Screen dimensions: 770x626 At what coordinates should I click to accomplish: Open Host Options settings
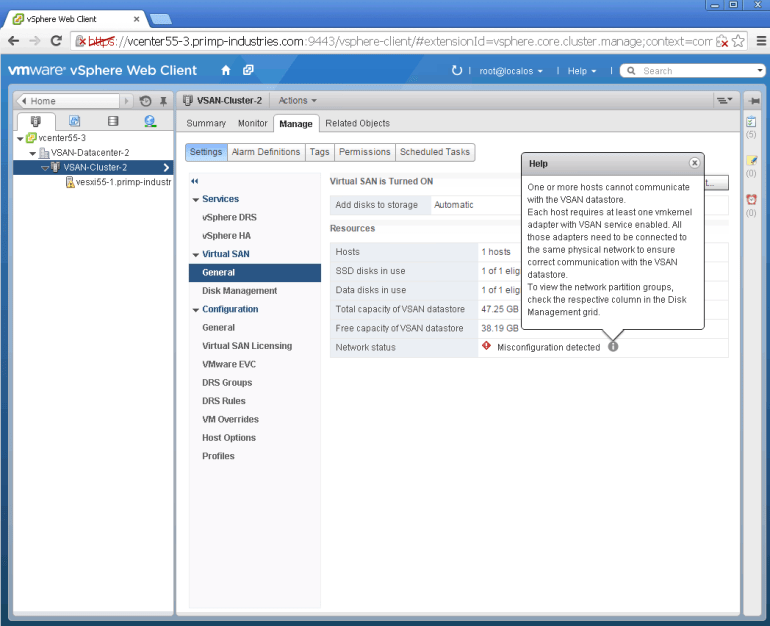(229, 437)
